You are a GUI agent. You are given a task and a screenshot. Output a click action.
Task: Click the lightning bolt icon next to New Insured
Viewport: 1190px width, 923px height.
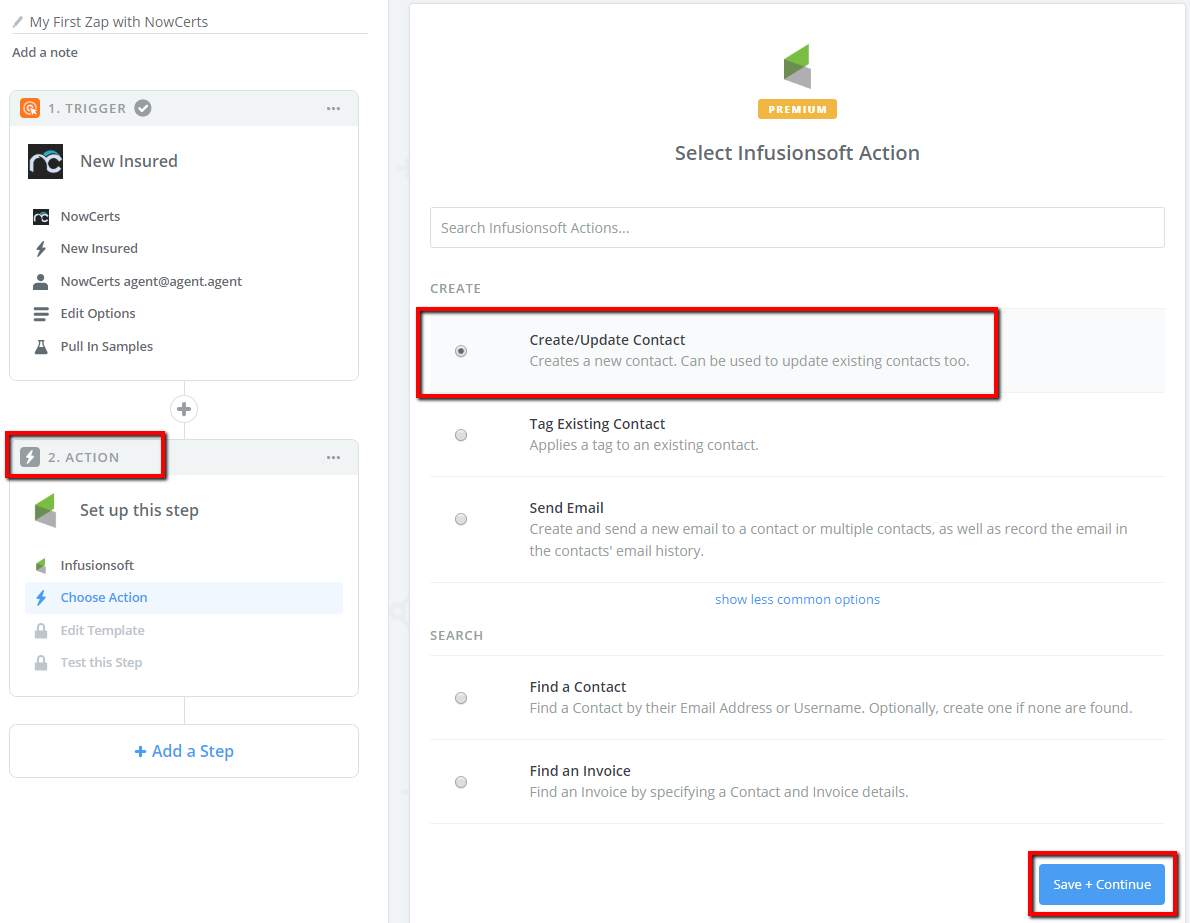pyautogui.click(x=41, y=249)
